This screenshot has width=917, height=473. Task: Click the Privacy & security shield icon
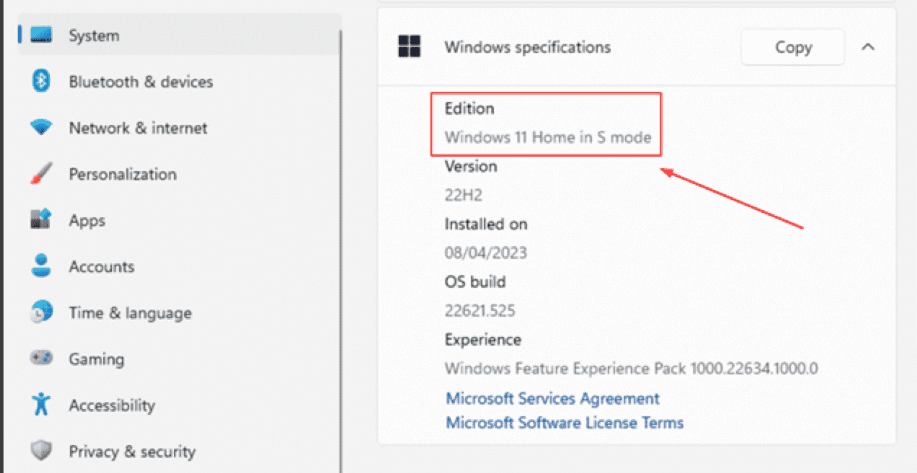pyautogui.click(x=41, y=451)
